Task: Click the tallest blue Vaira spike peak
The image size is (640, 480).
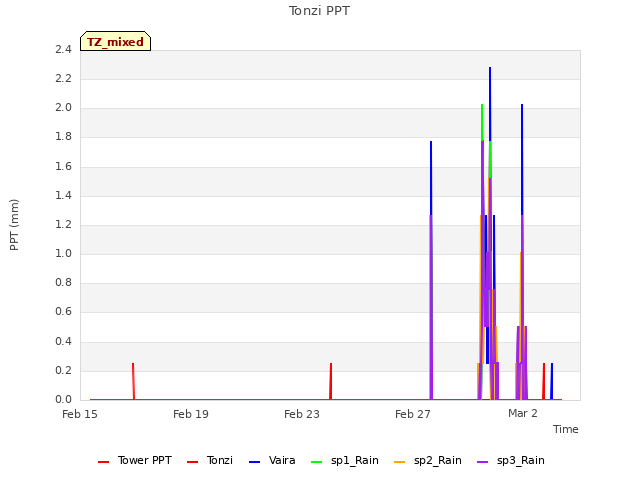Action: tap(490, 68)
